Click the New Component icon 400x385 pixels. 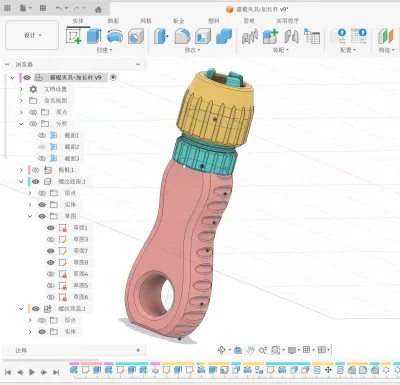tap(270, 36)
